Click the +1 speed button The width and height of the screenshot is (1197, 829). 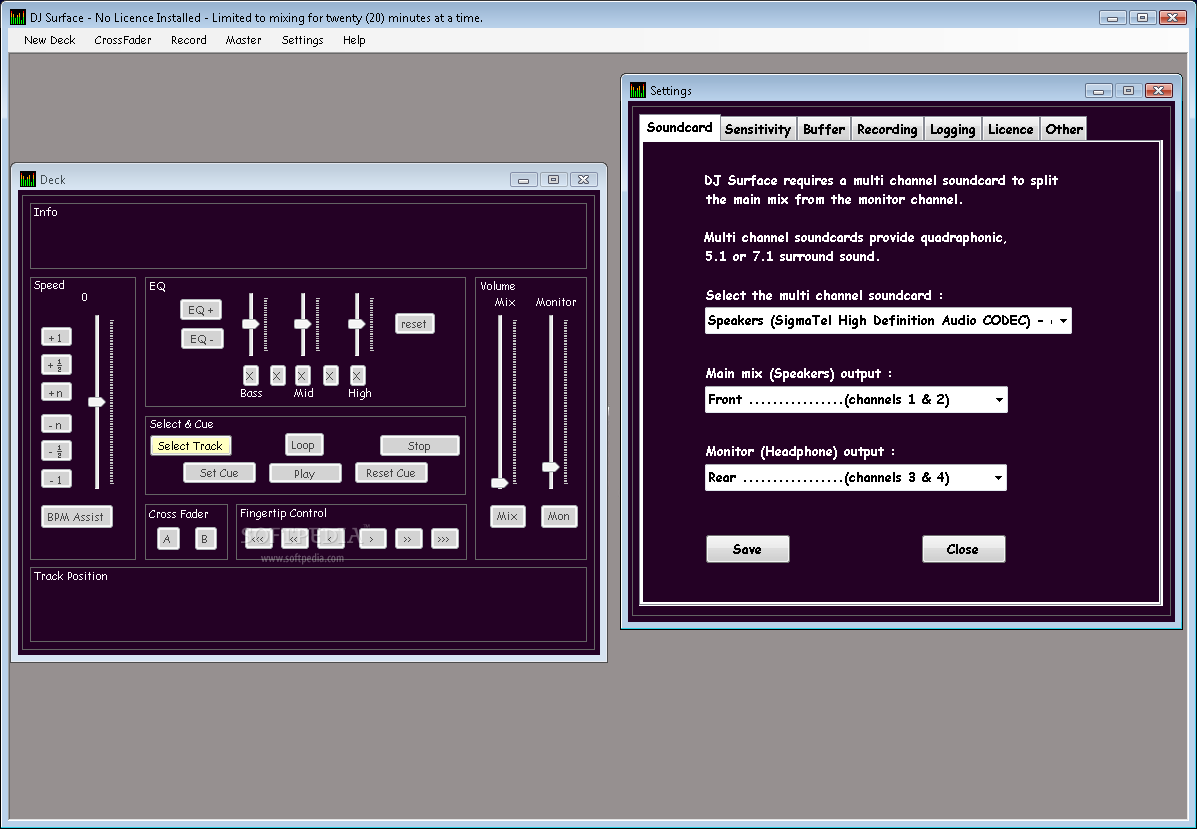56,337
